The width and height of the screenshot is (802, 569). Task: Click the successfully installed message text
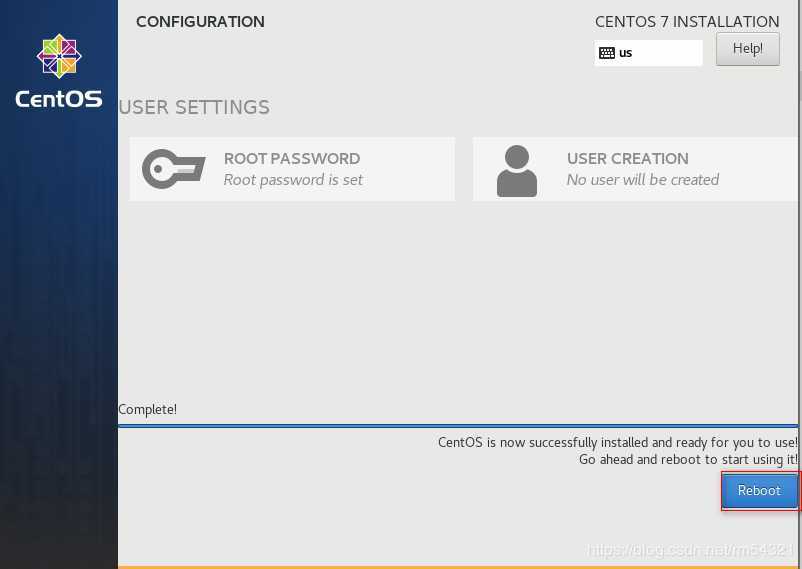618,443
